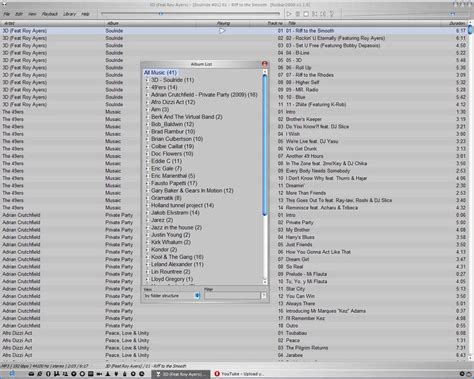The width and height of the screenshot is (474, 379).
Task: Adjust the volume slider handle
Action: [x=452, y=14]
